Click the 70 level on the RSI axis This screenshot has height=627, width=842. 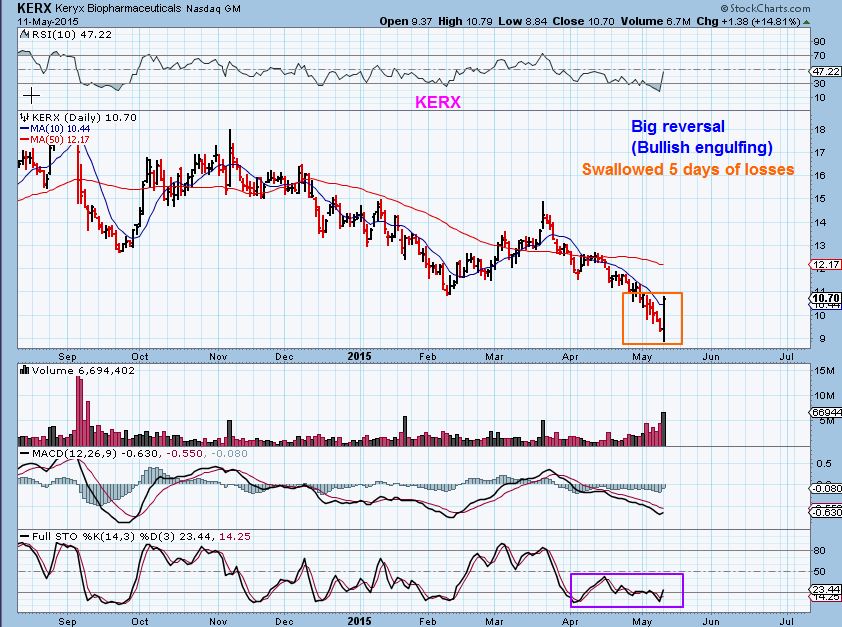[819, 55]
